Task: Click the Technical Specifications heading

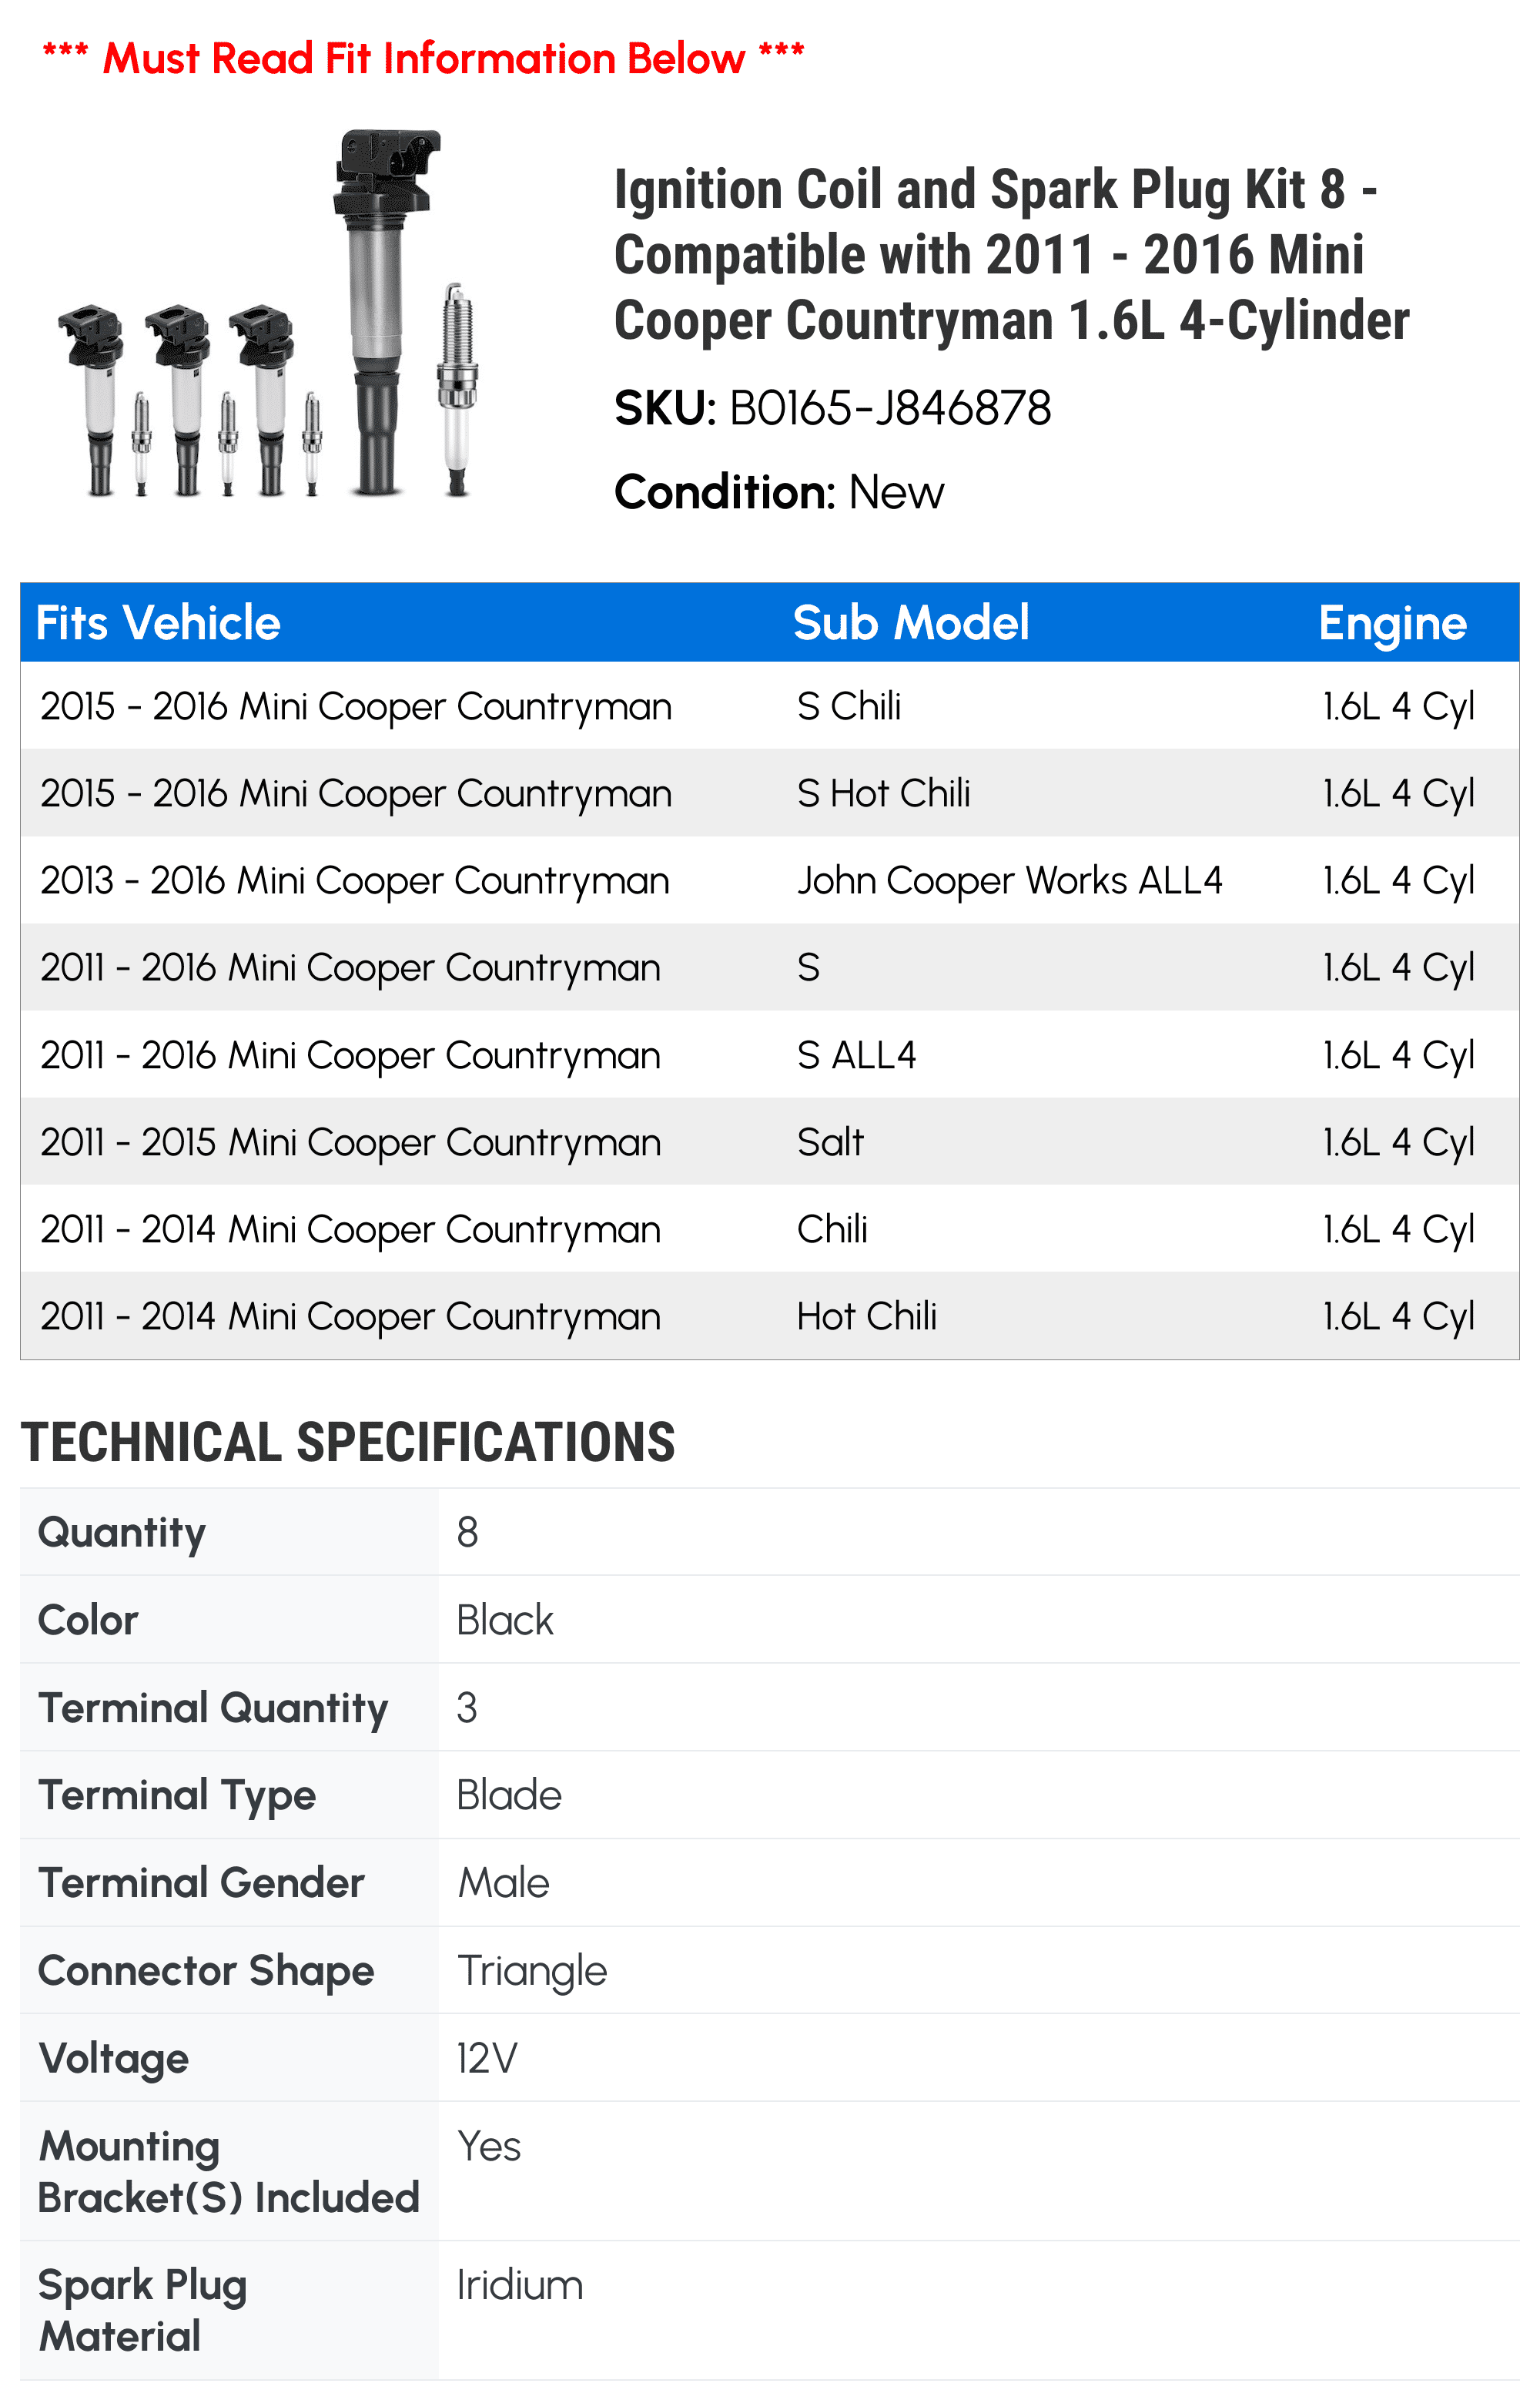Action: click(x=348, y=1442)
